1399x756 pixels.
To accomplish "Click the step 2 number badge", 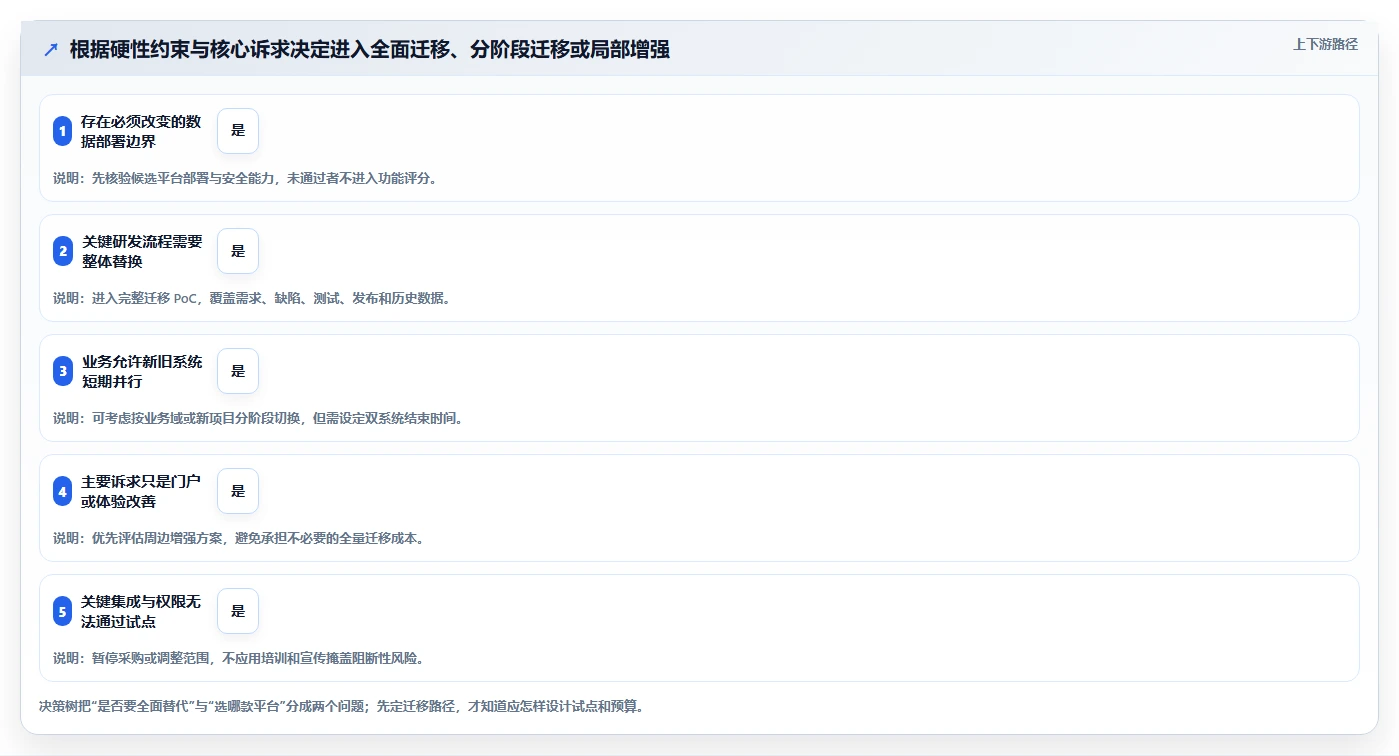I will tap(62, 251).
